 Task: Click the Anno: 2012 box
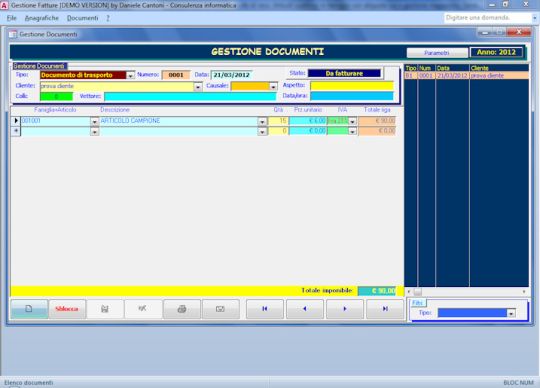point(496,52)
